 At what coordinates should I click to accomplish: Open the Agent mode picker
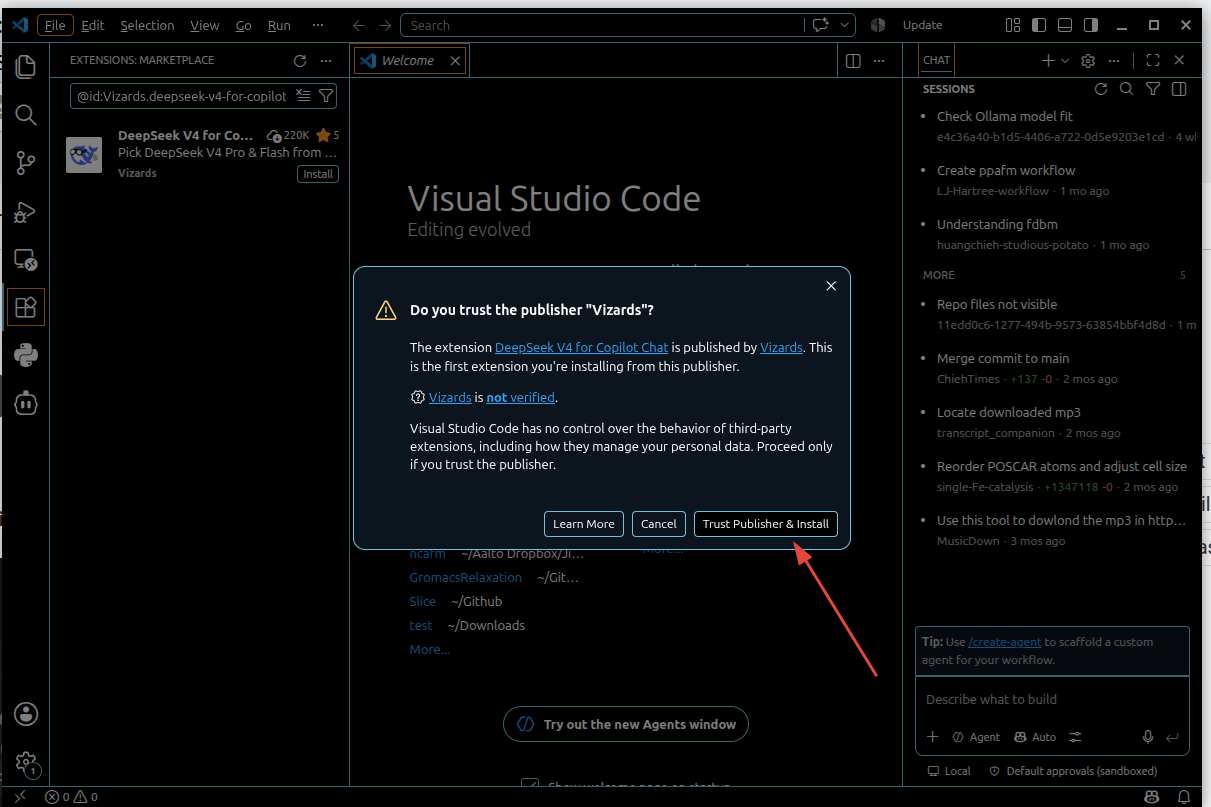pyautogui.click(x=976, y=737)
